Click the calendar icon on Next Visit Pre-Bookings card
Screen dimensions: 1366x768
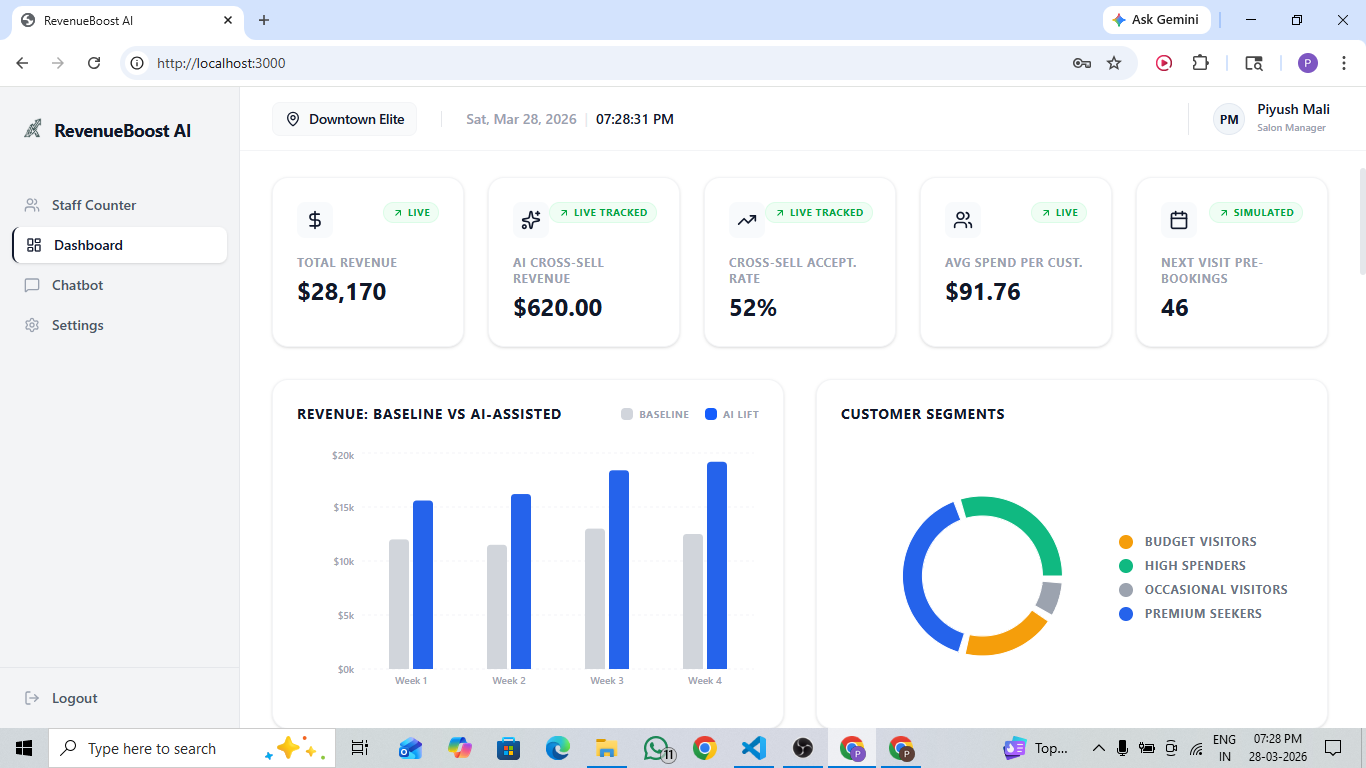click(1179, 220)
